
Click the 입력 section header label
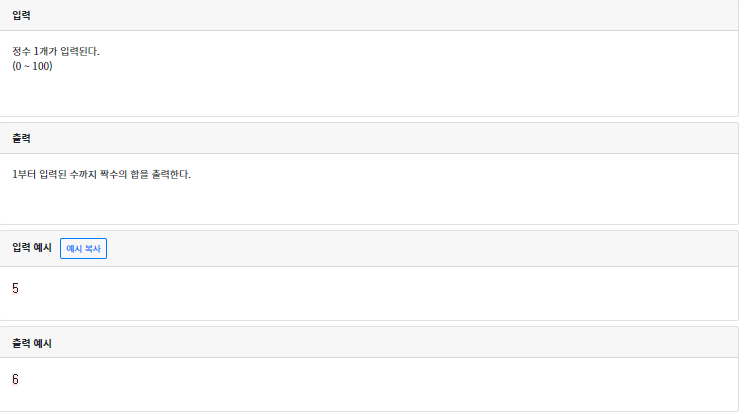pyautogui.click(x=21, y=15)
